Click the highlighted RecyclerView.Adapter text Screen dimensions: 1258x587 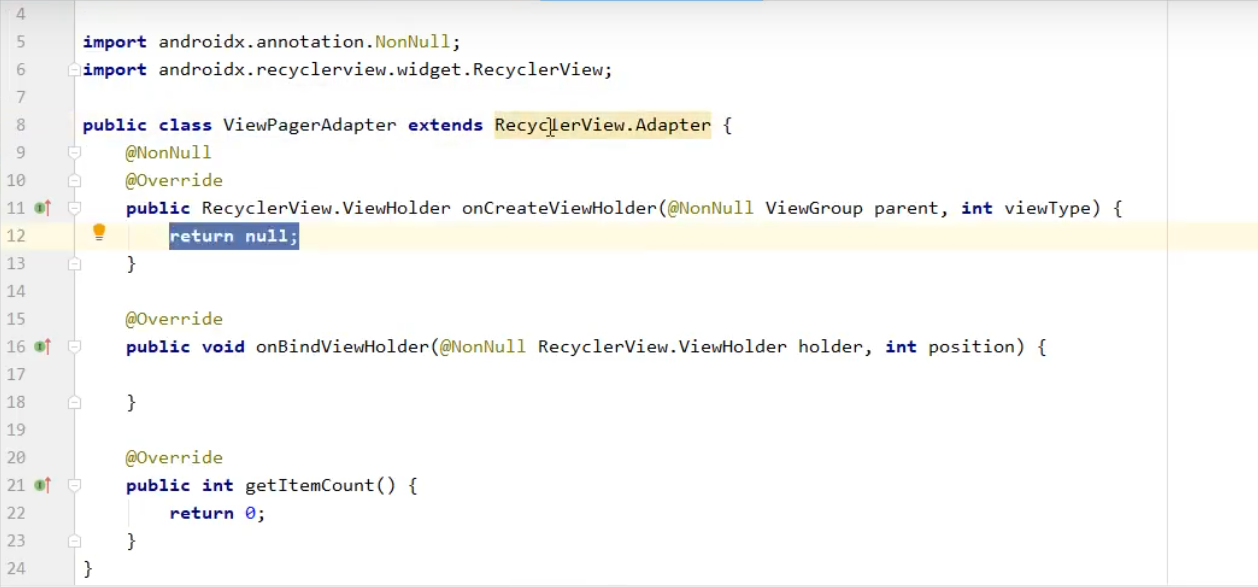click(603, 125)
